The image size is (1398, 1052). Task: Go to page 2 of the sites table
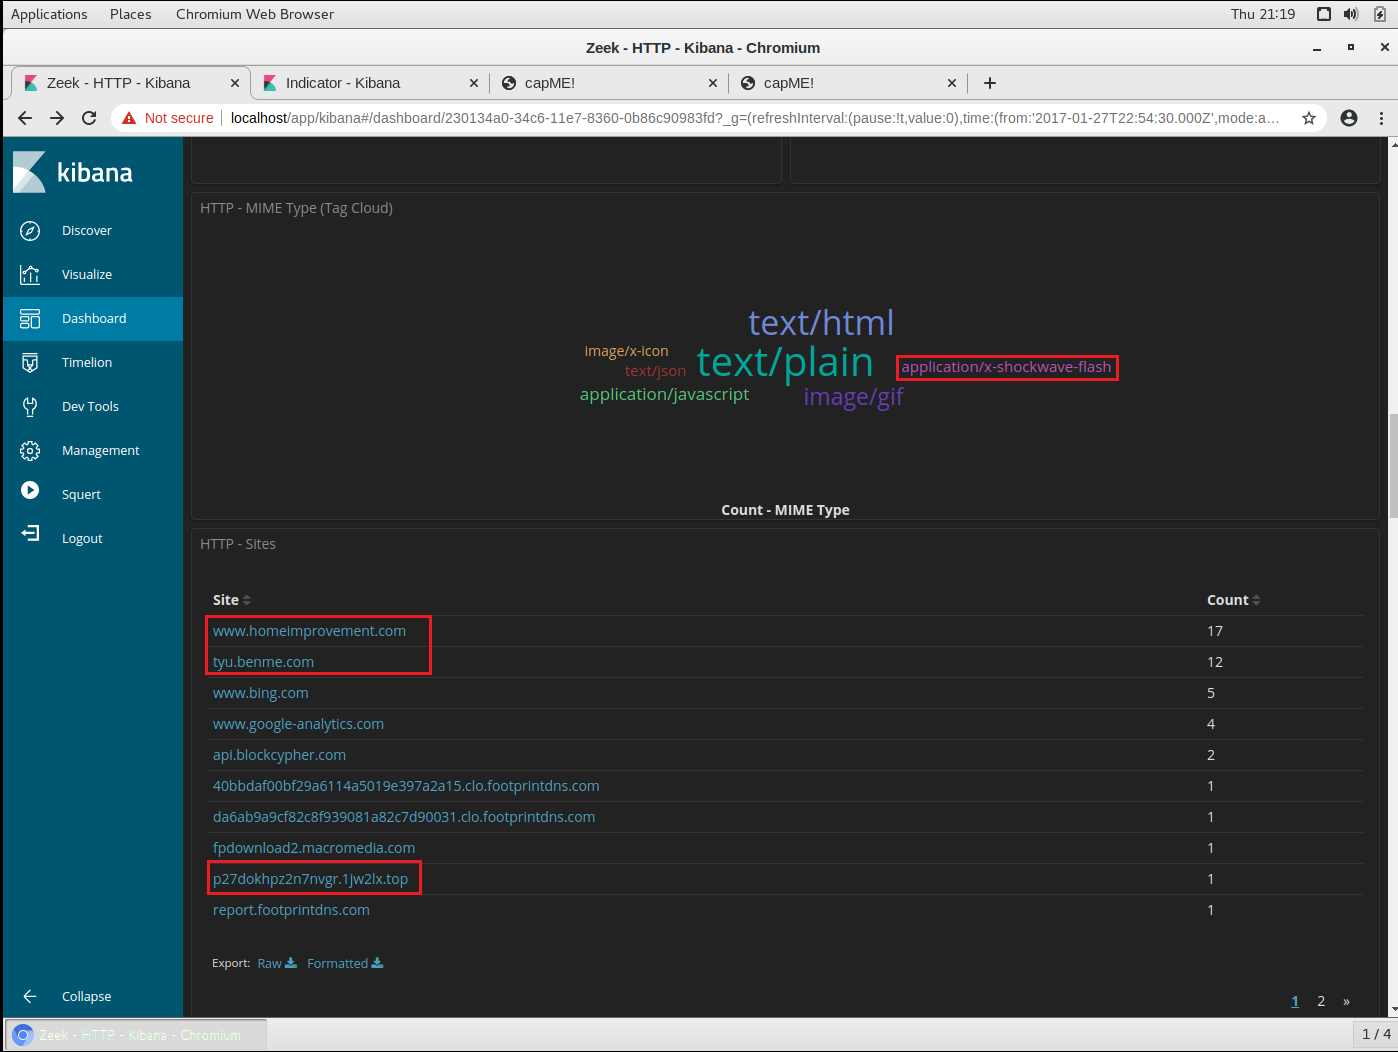pyautogui.click(x=1321, y=1001)
